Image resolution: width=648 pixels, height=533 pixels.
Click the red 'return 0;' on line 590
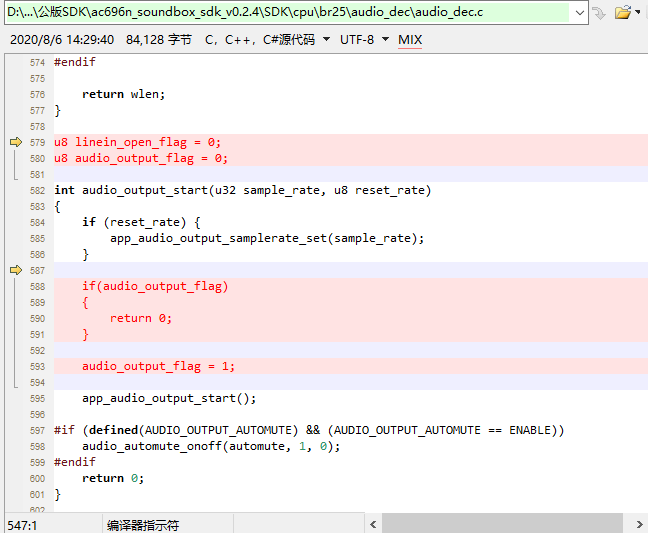pyautogui.click(x=141, y=318)
